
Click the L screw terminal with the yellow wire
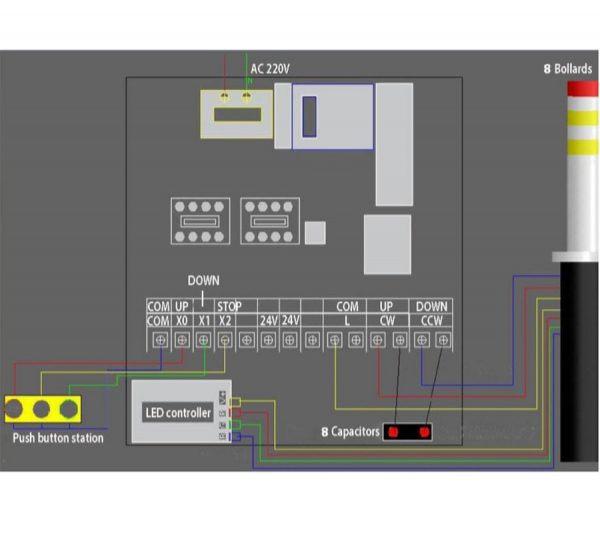(335, 340)
